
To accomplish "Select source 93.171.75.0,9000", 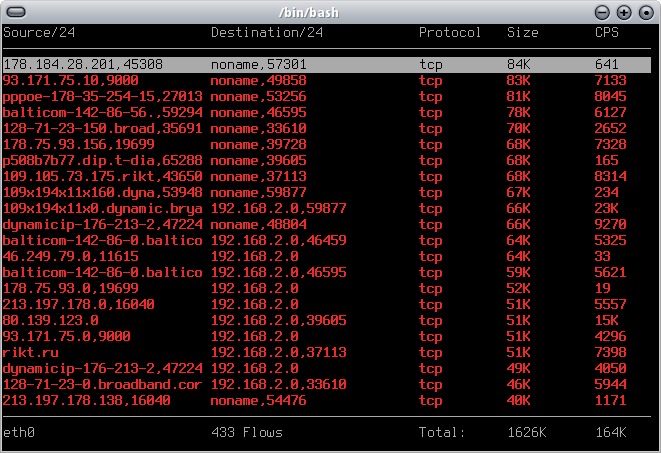I will click(67, 337).
